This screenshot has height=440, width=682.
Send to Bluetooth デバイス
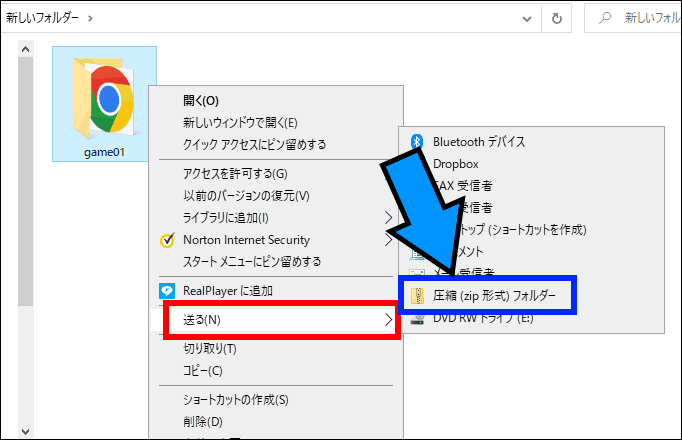pyautogui.click(x=532, y=142)
